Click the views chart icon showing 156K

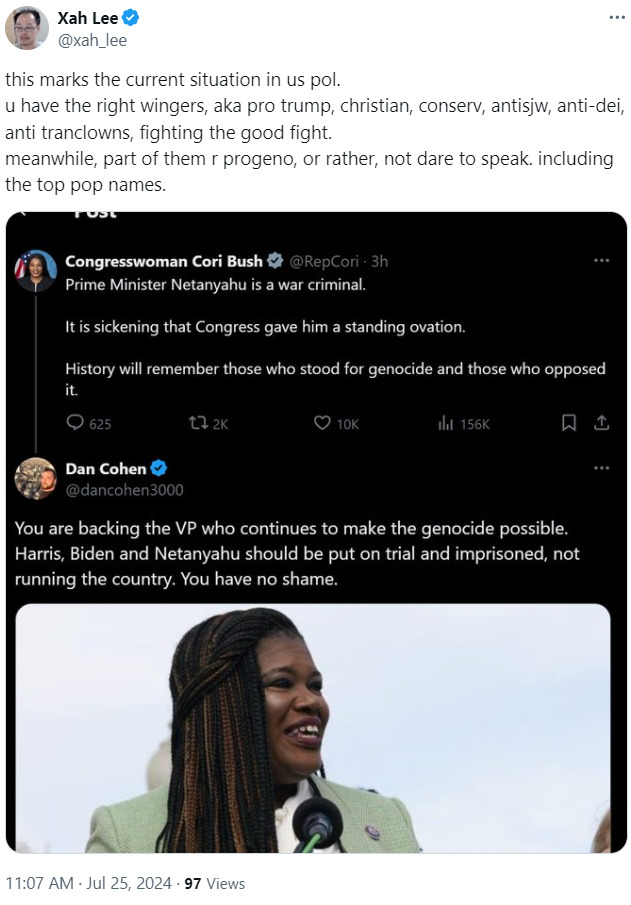[x=446, y=423]
